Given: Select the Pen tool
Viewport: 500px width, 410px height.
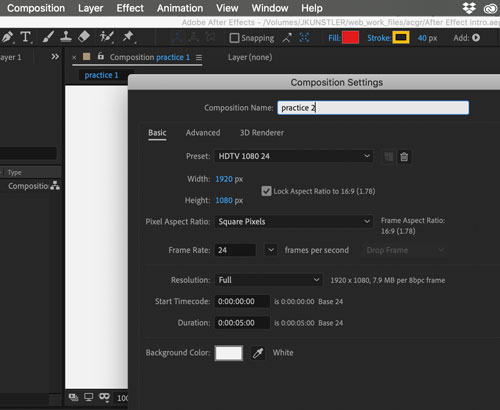Looking at the screenshot, I should [7, 37].
